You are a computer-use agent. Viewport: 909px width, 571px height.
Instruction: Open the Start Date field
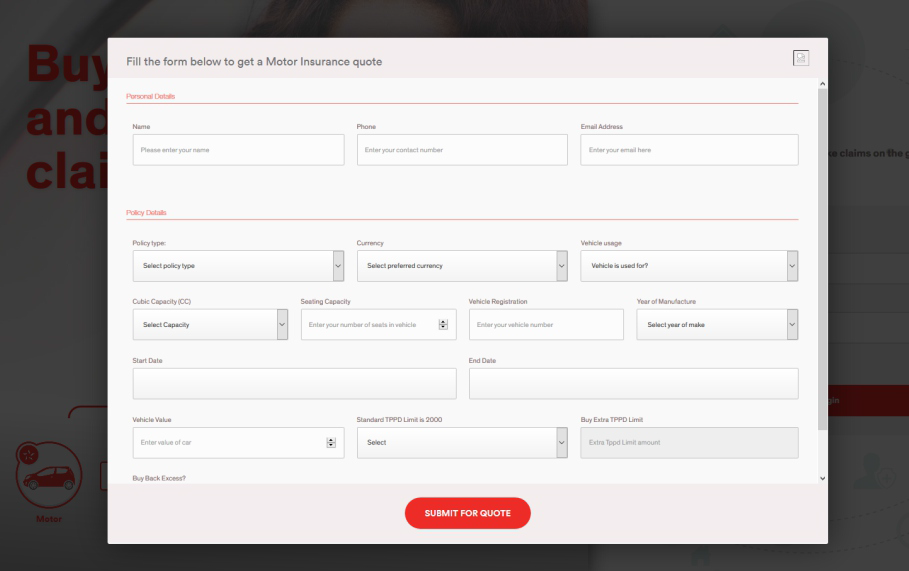point(294,383)
